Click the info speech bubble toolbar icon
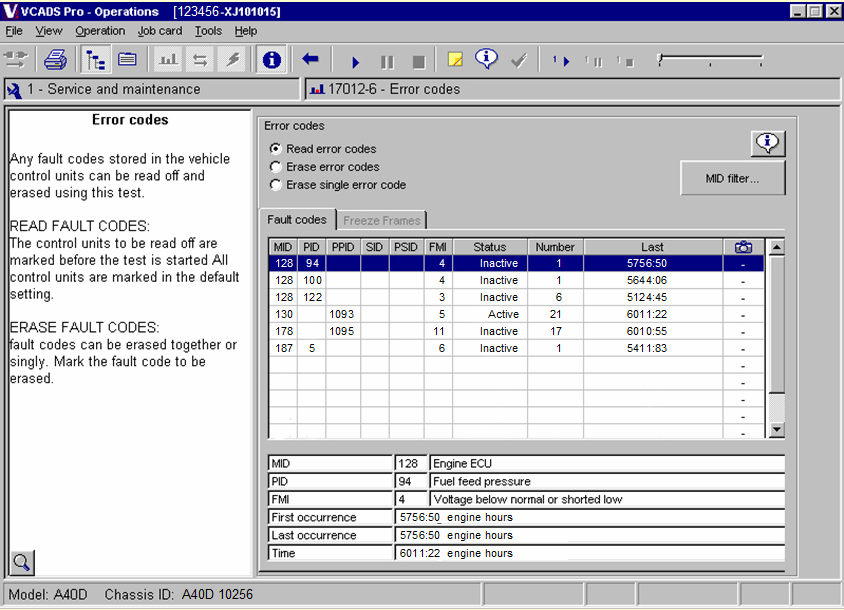Image resolution: width=844 pixels, height=610 pixels. point(487,59)
